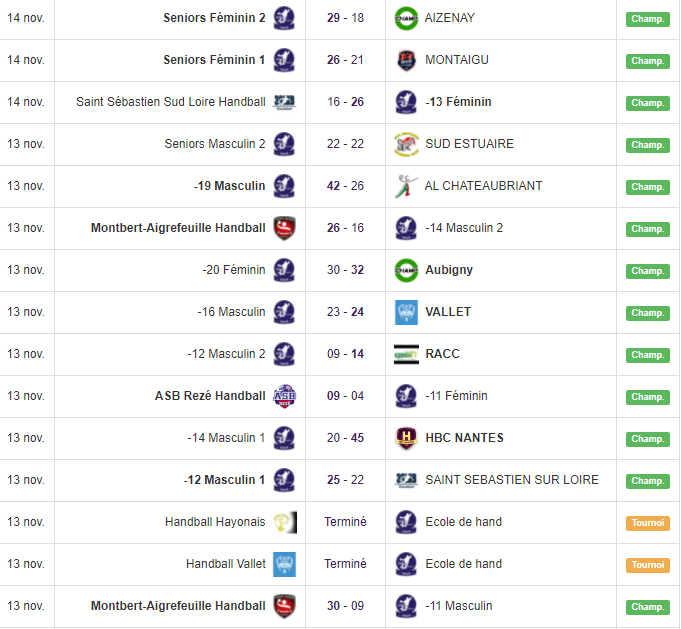Viewport: 681px width, 629px height.
Task: Select the 29 - 18 match score
Action: [x=344, y=18]
